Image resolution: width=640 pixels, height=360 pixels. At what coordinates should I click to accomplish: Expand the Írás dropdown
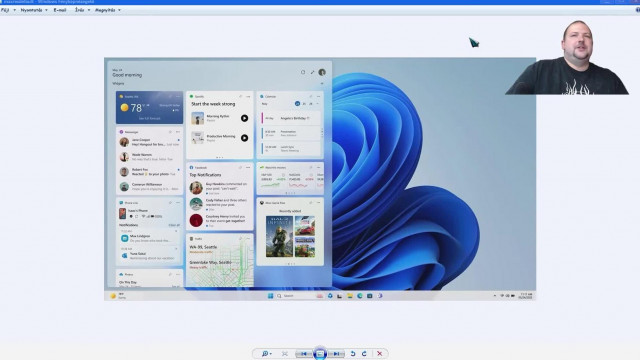click(x=82, y=10)
